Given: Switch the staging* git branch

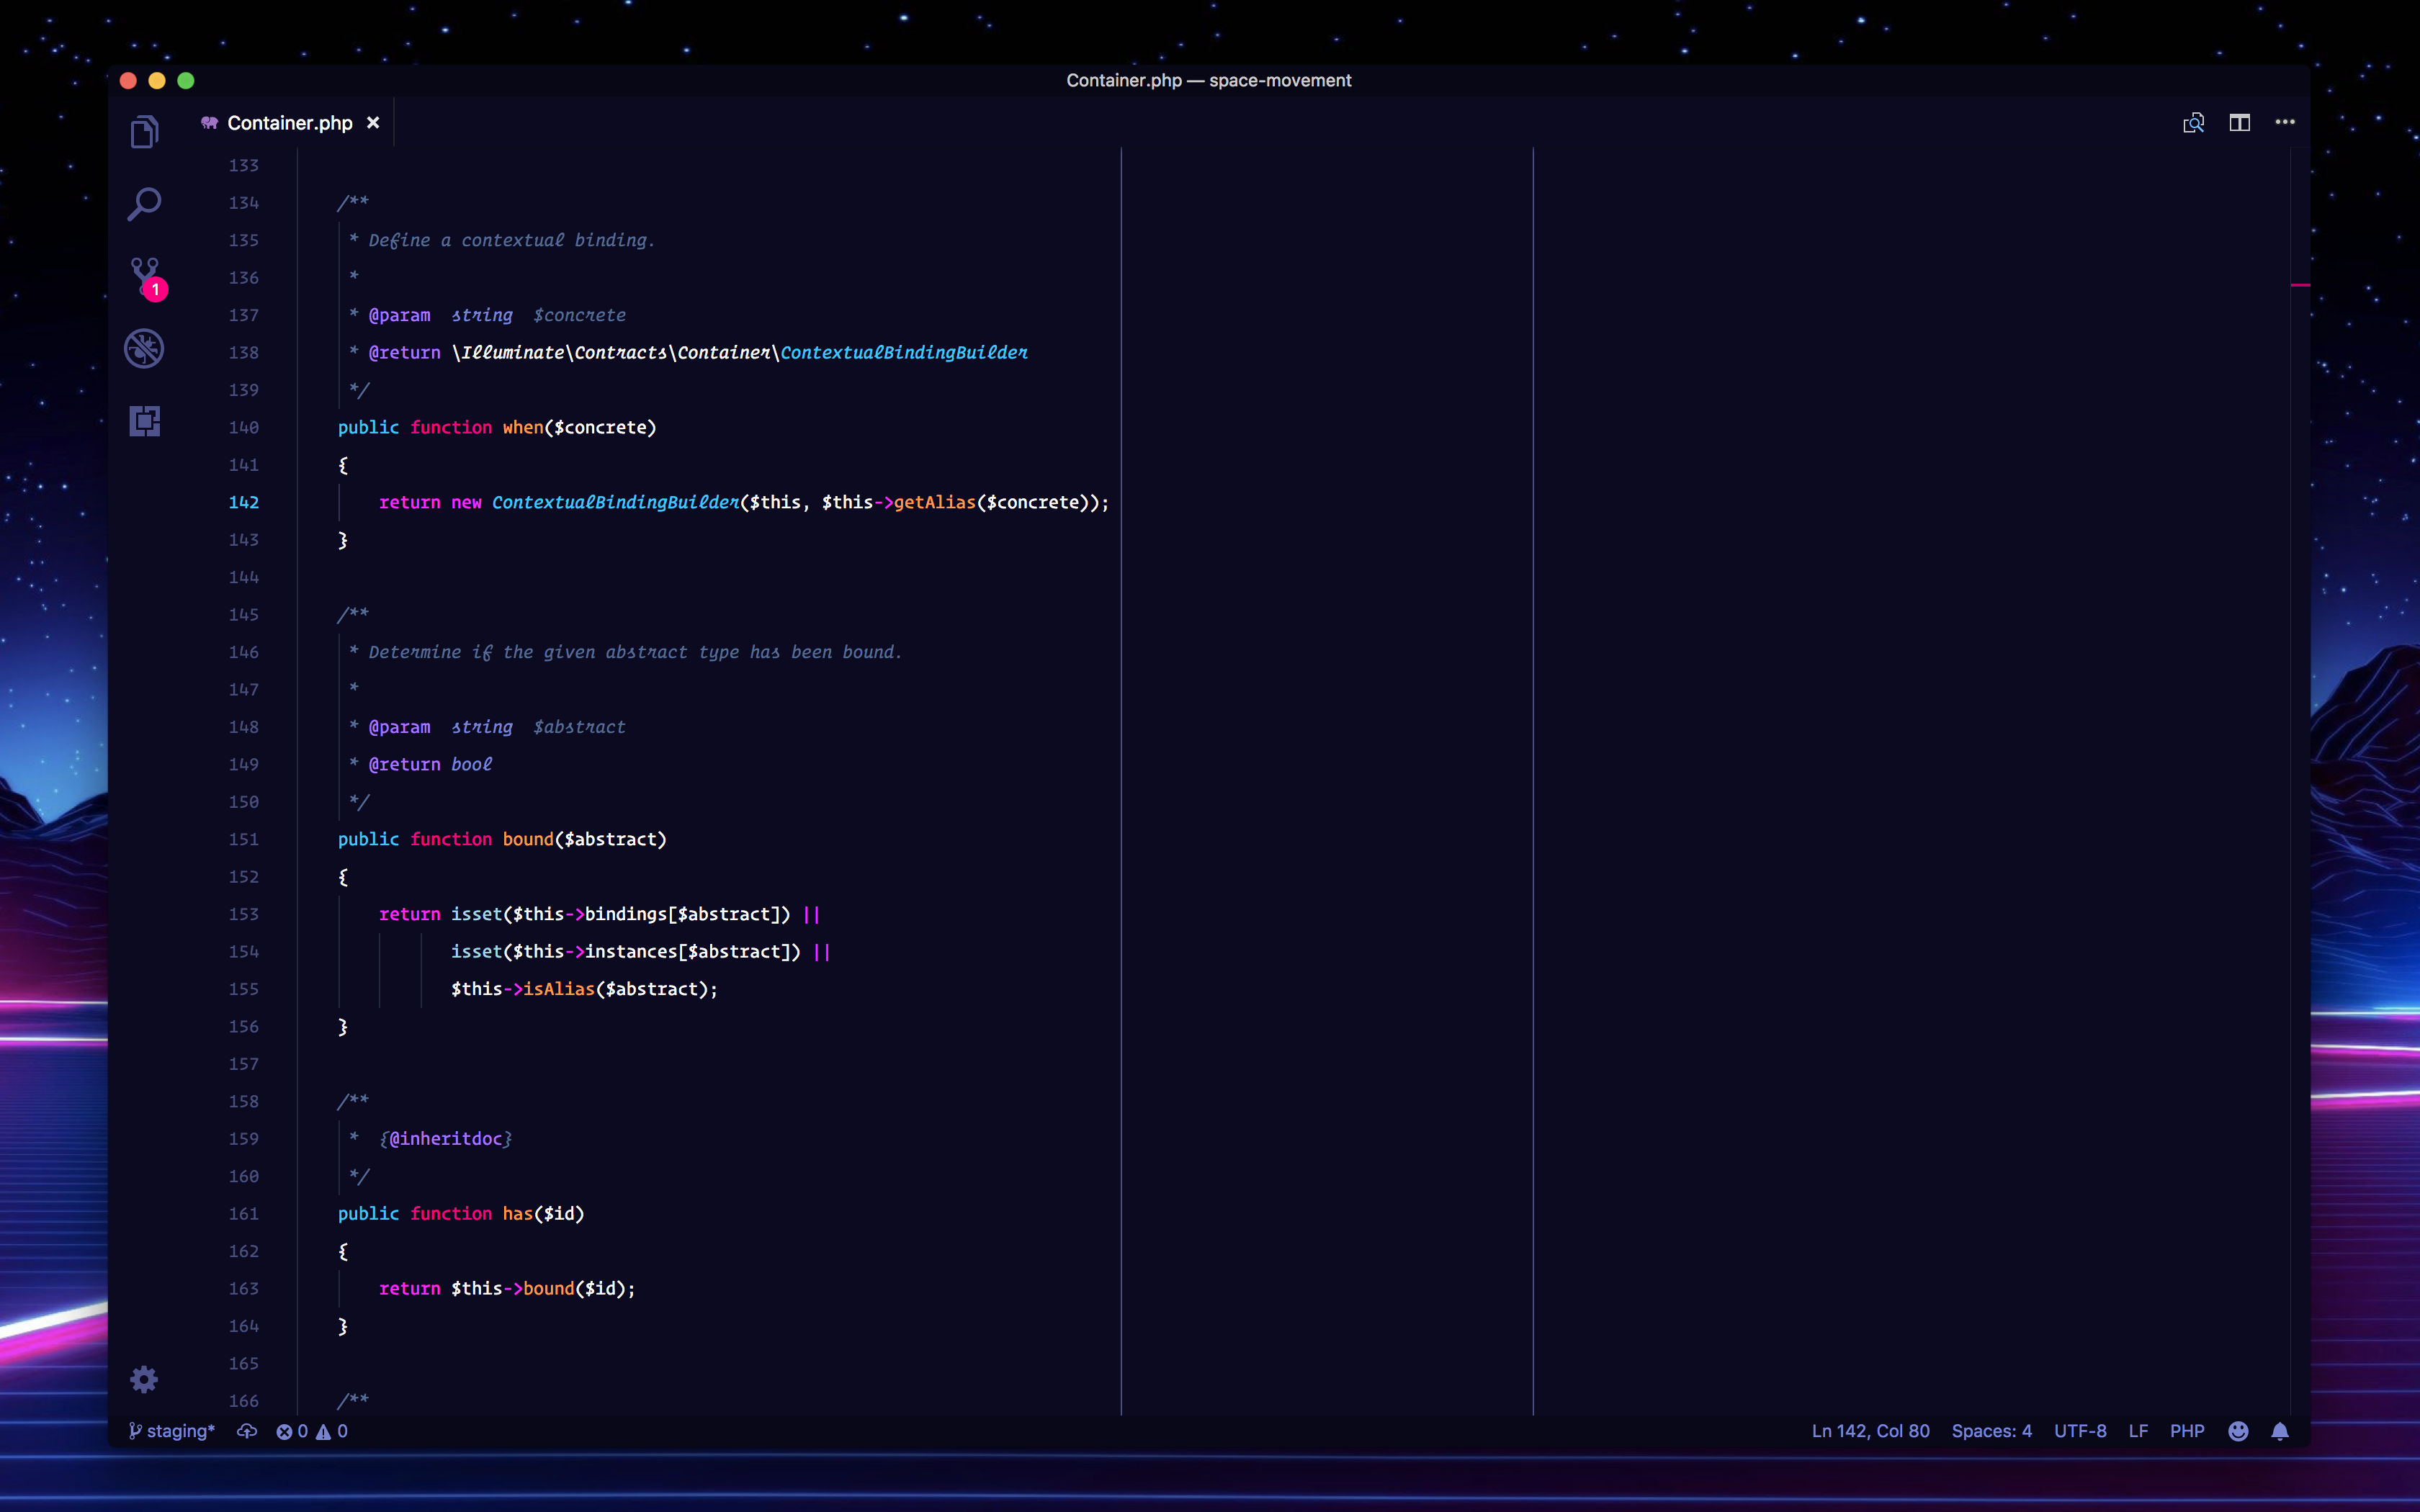Looking at the screenshot, I should (172, 1431).
